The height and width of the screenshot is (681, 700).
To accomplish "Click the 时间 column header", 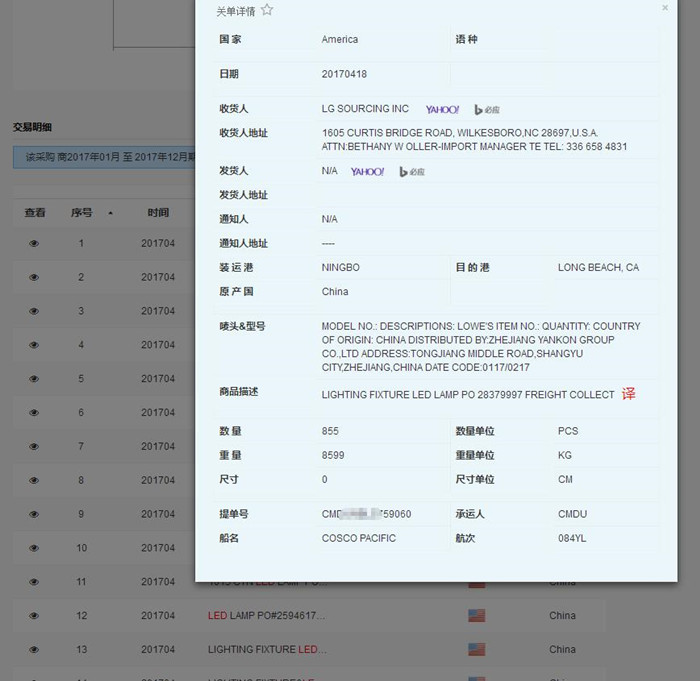I will tap(158, 213).
